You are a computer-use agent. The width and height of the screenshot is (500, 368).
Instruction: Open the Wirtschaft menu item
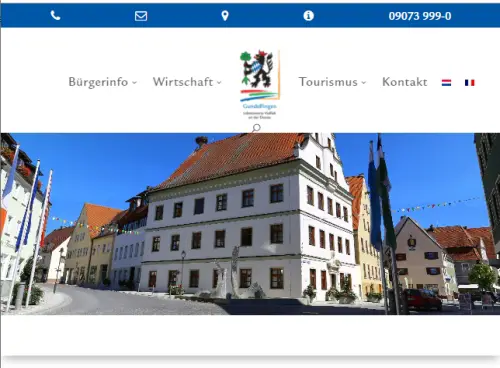point(183,82)
